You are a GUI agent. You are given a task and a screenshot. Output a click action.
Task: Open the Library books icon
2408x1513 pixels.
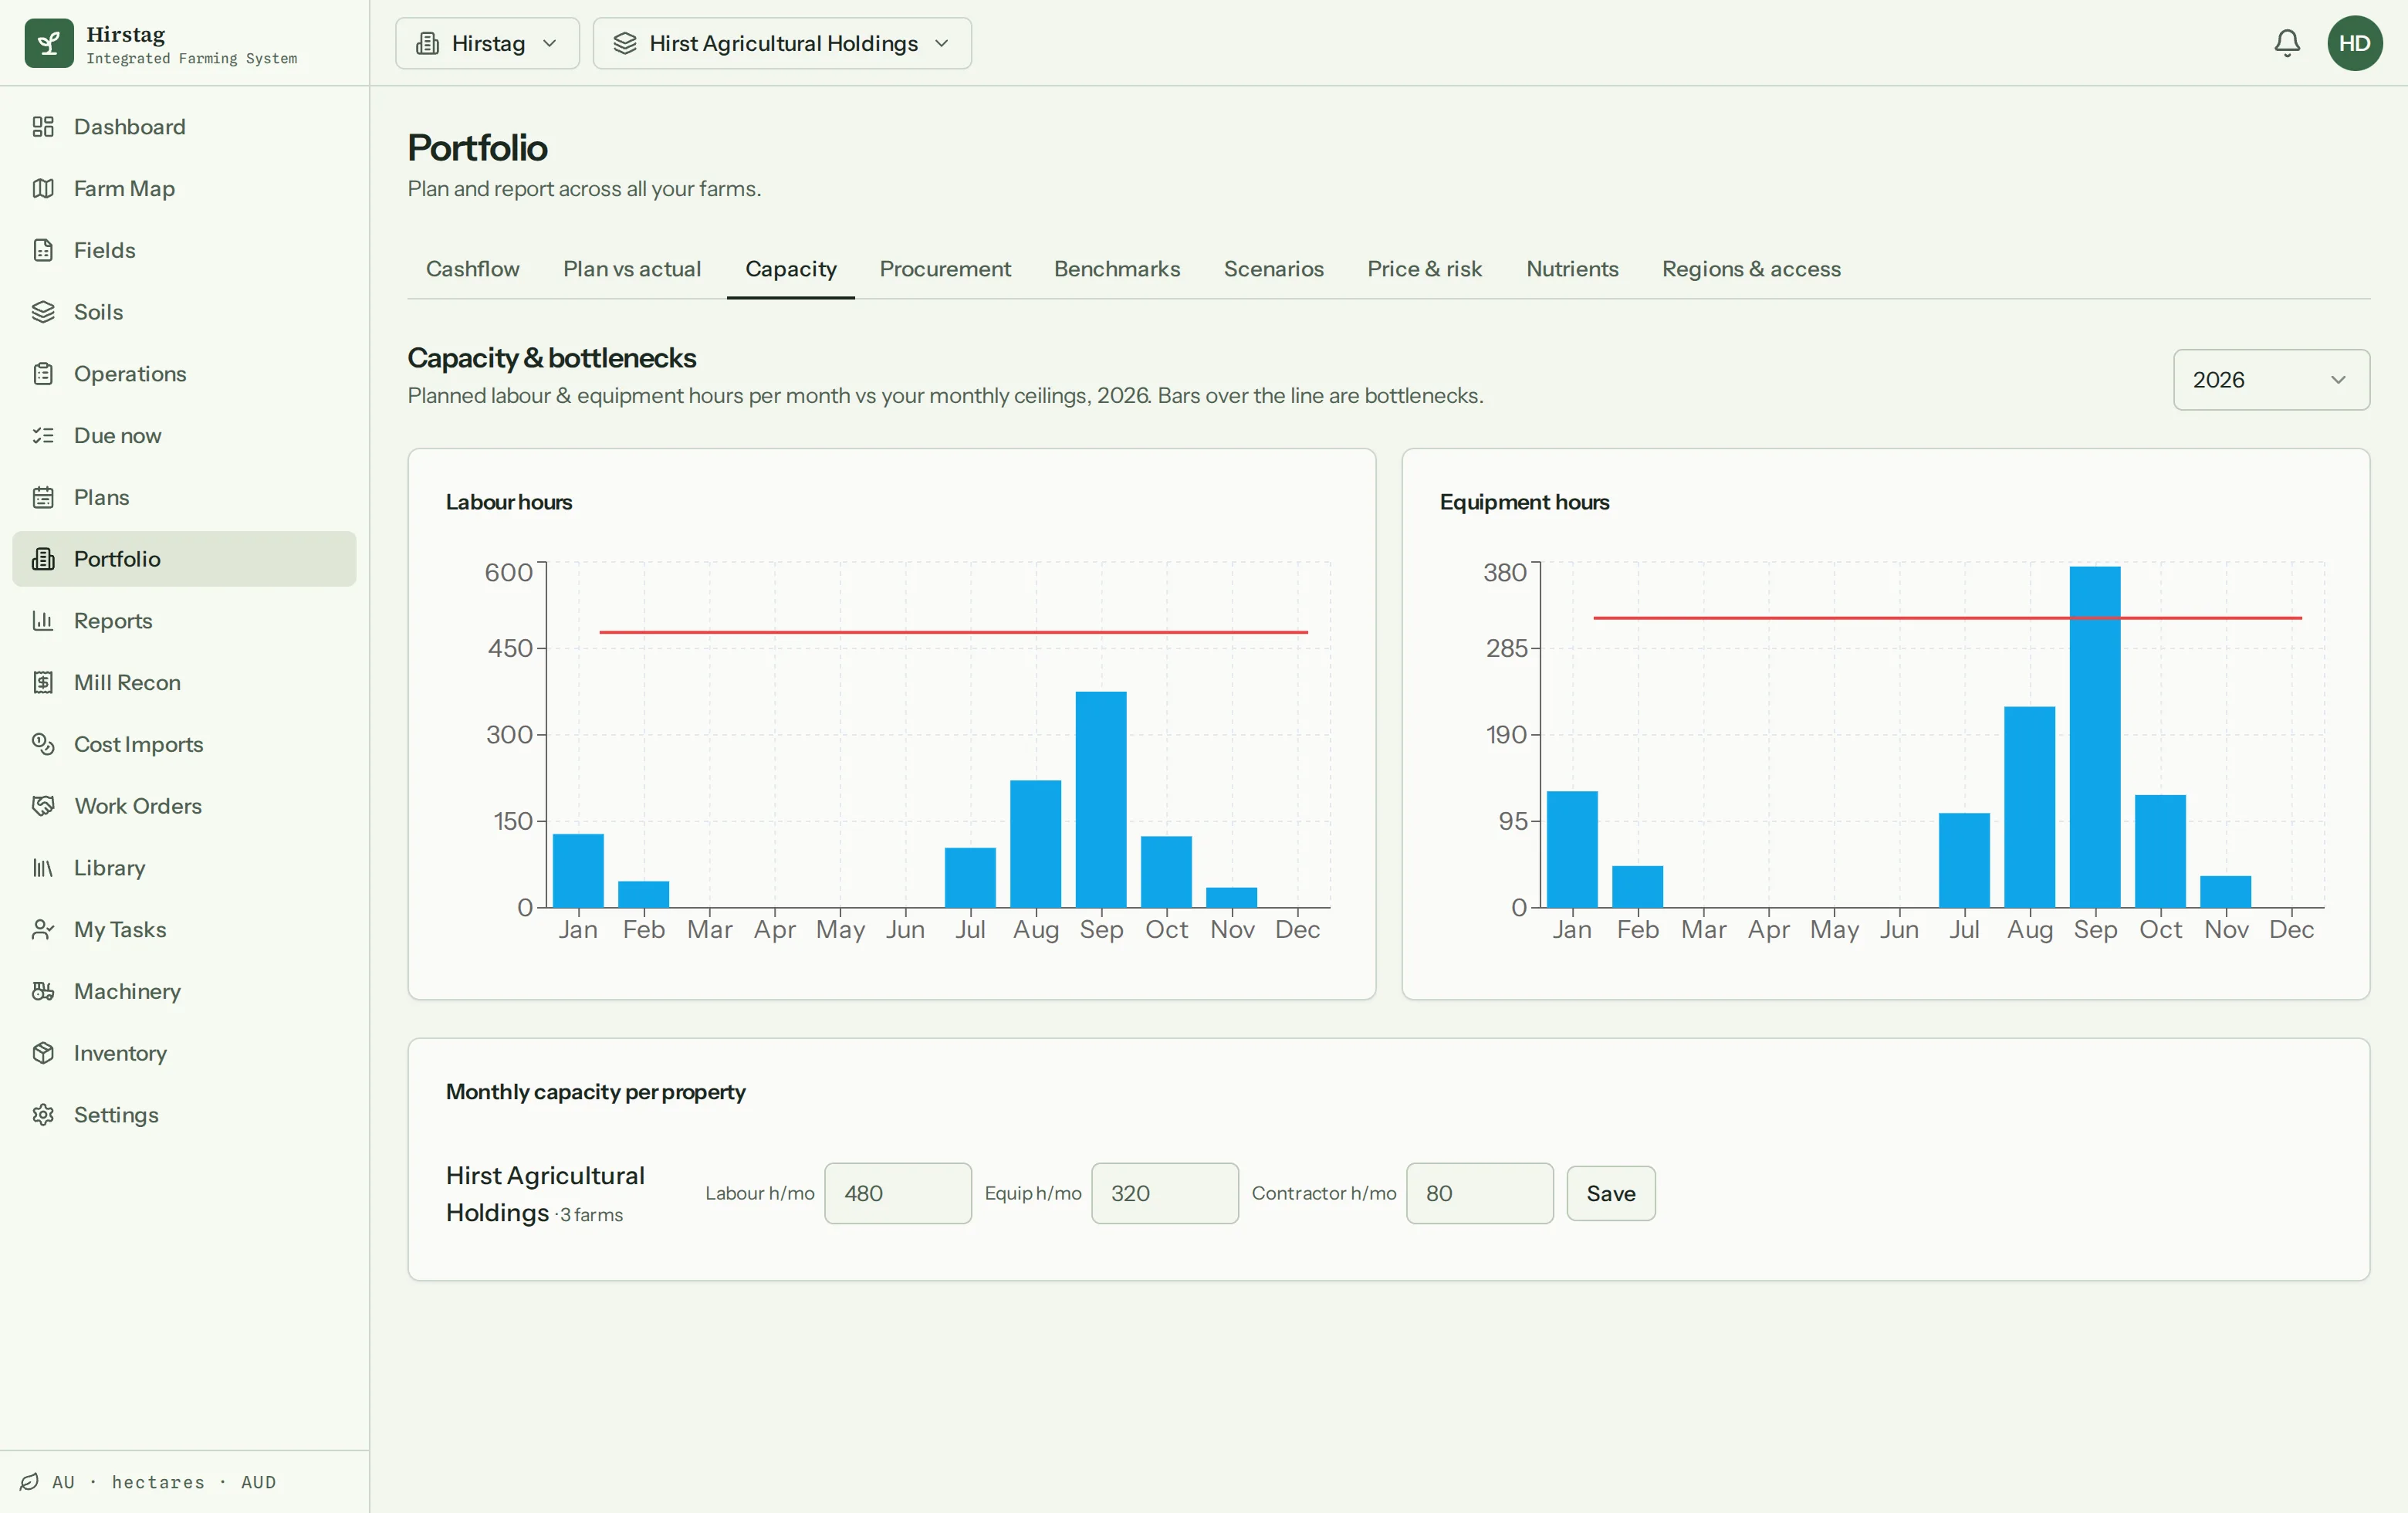[x=43, y=868]
